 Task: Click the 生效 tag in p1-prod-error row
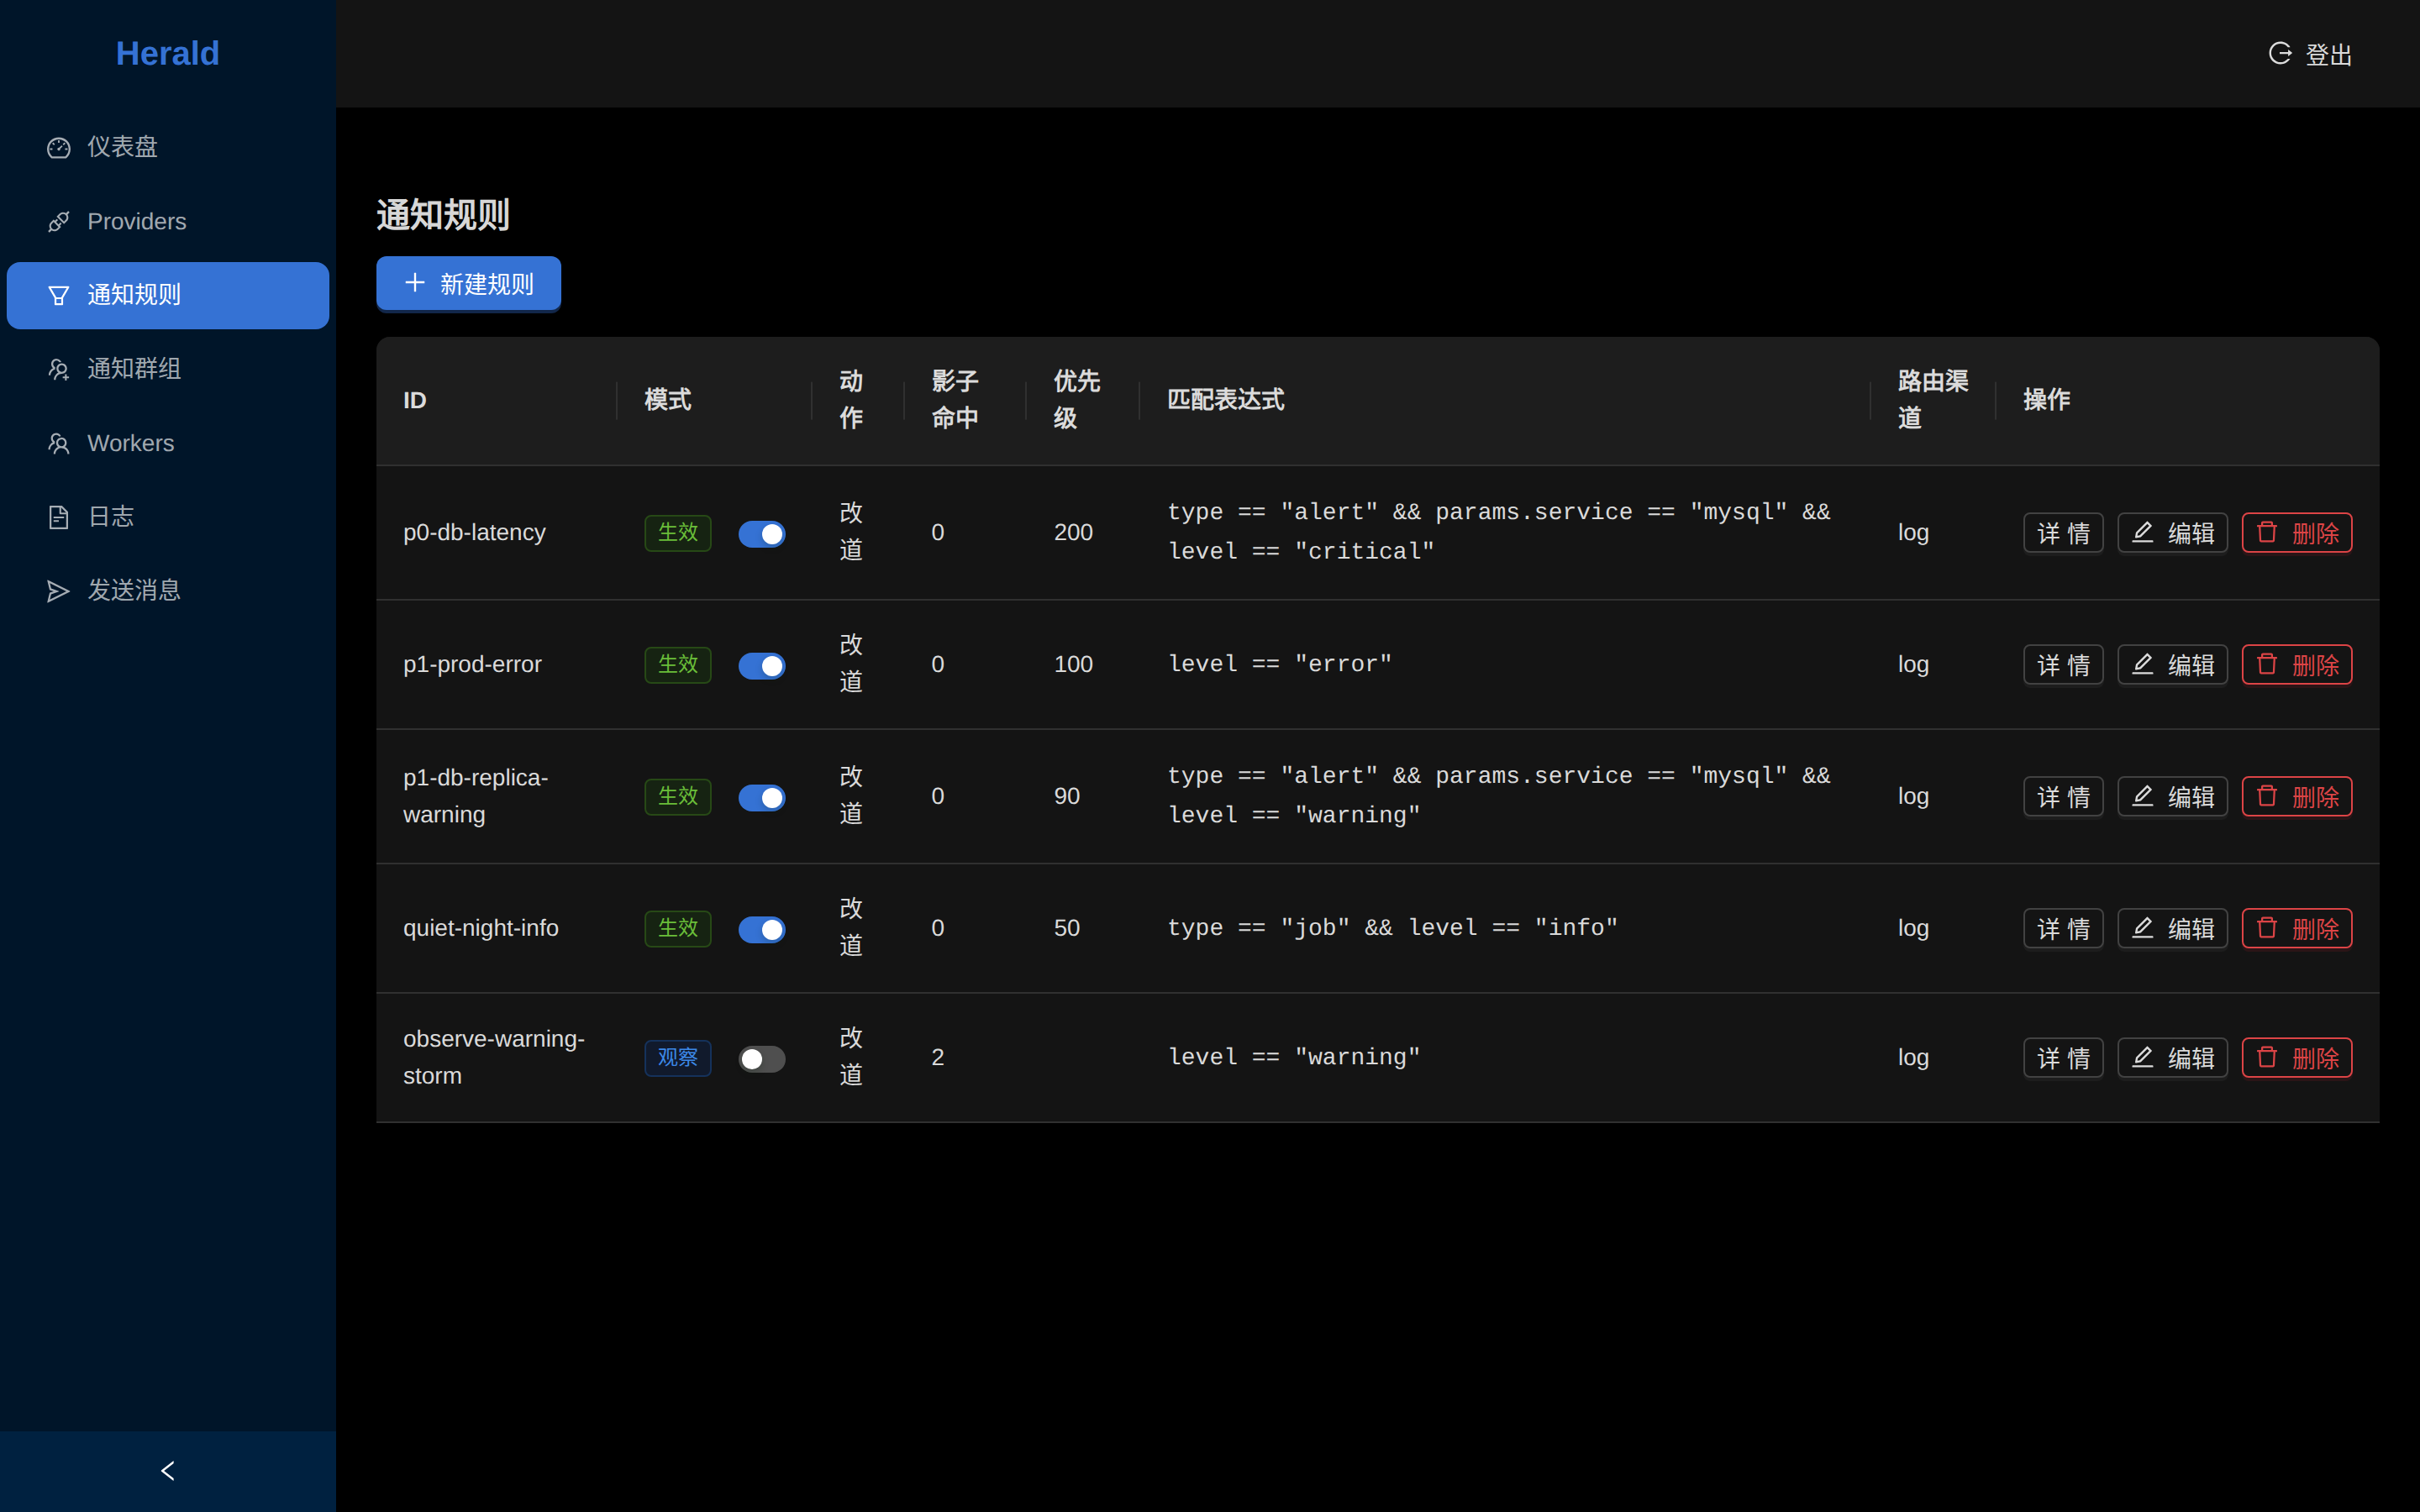(678, 665)
